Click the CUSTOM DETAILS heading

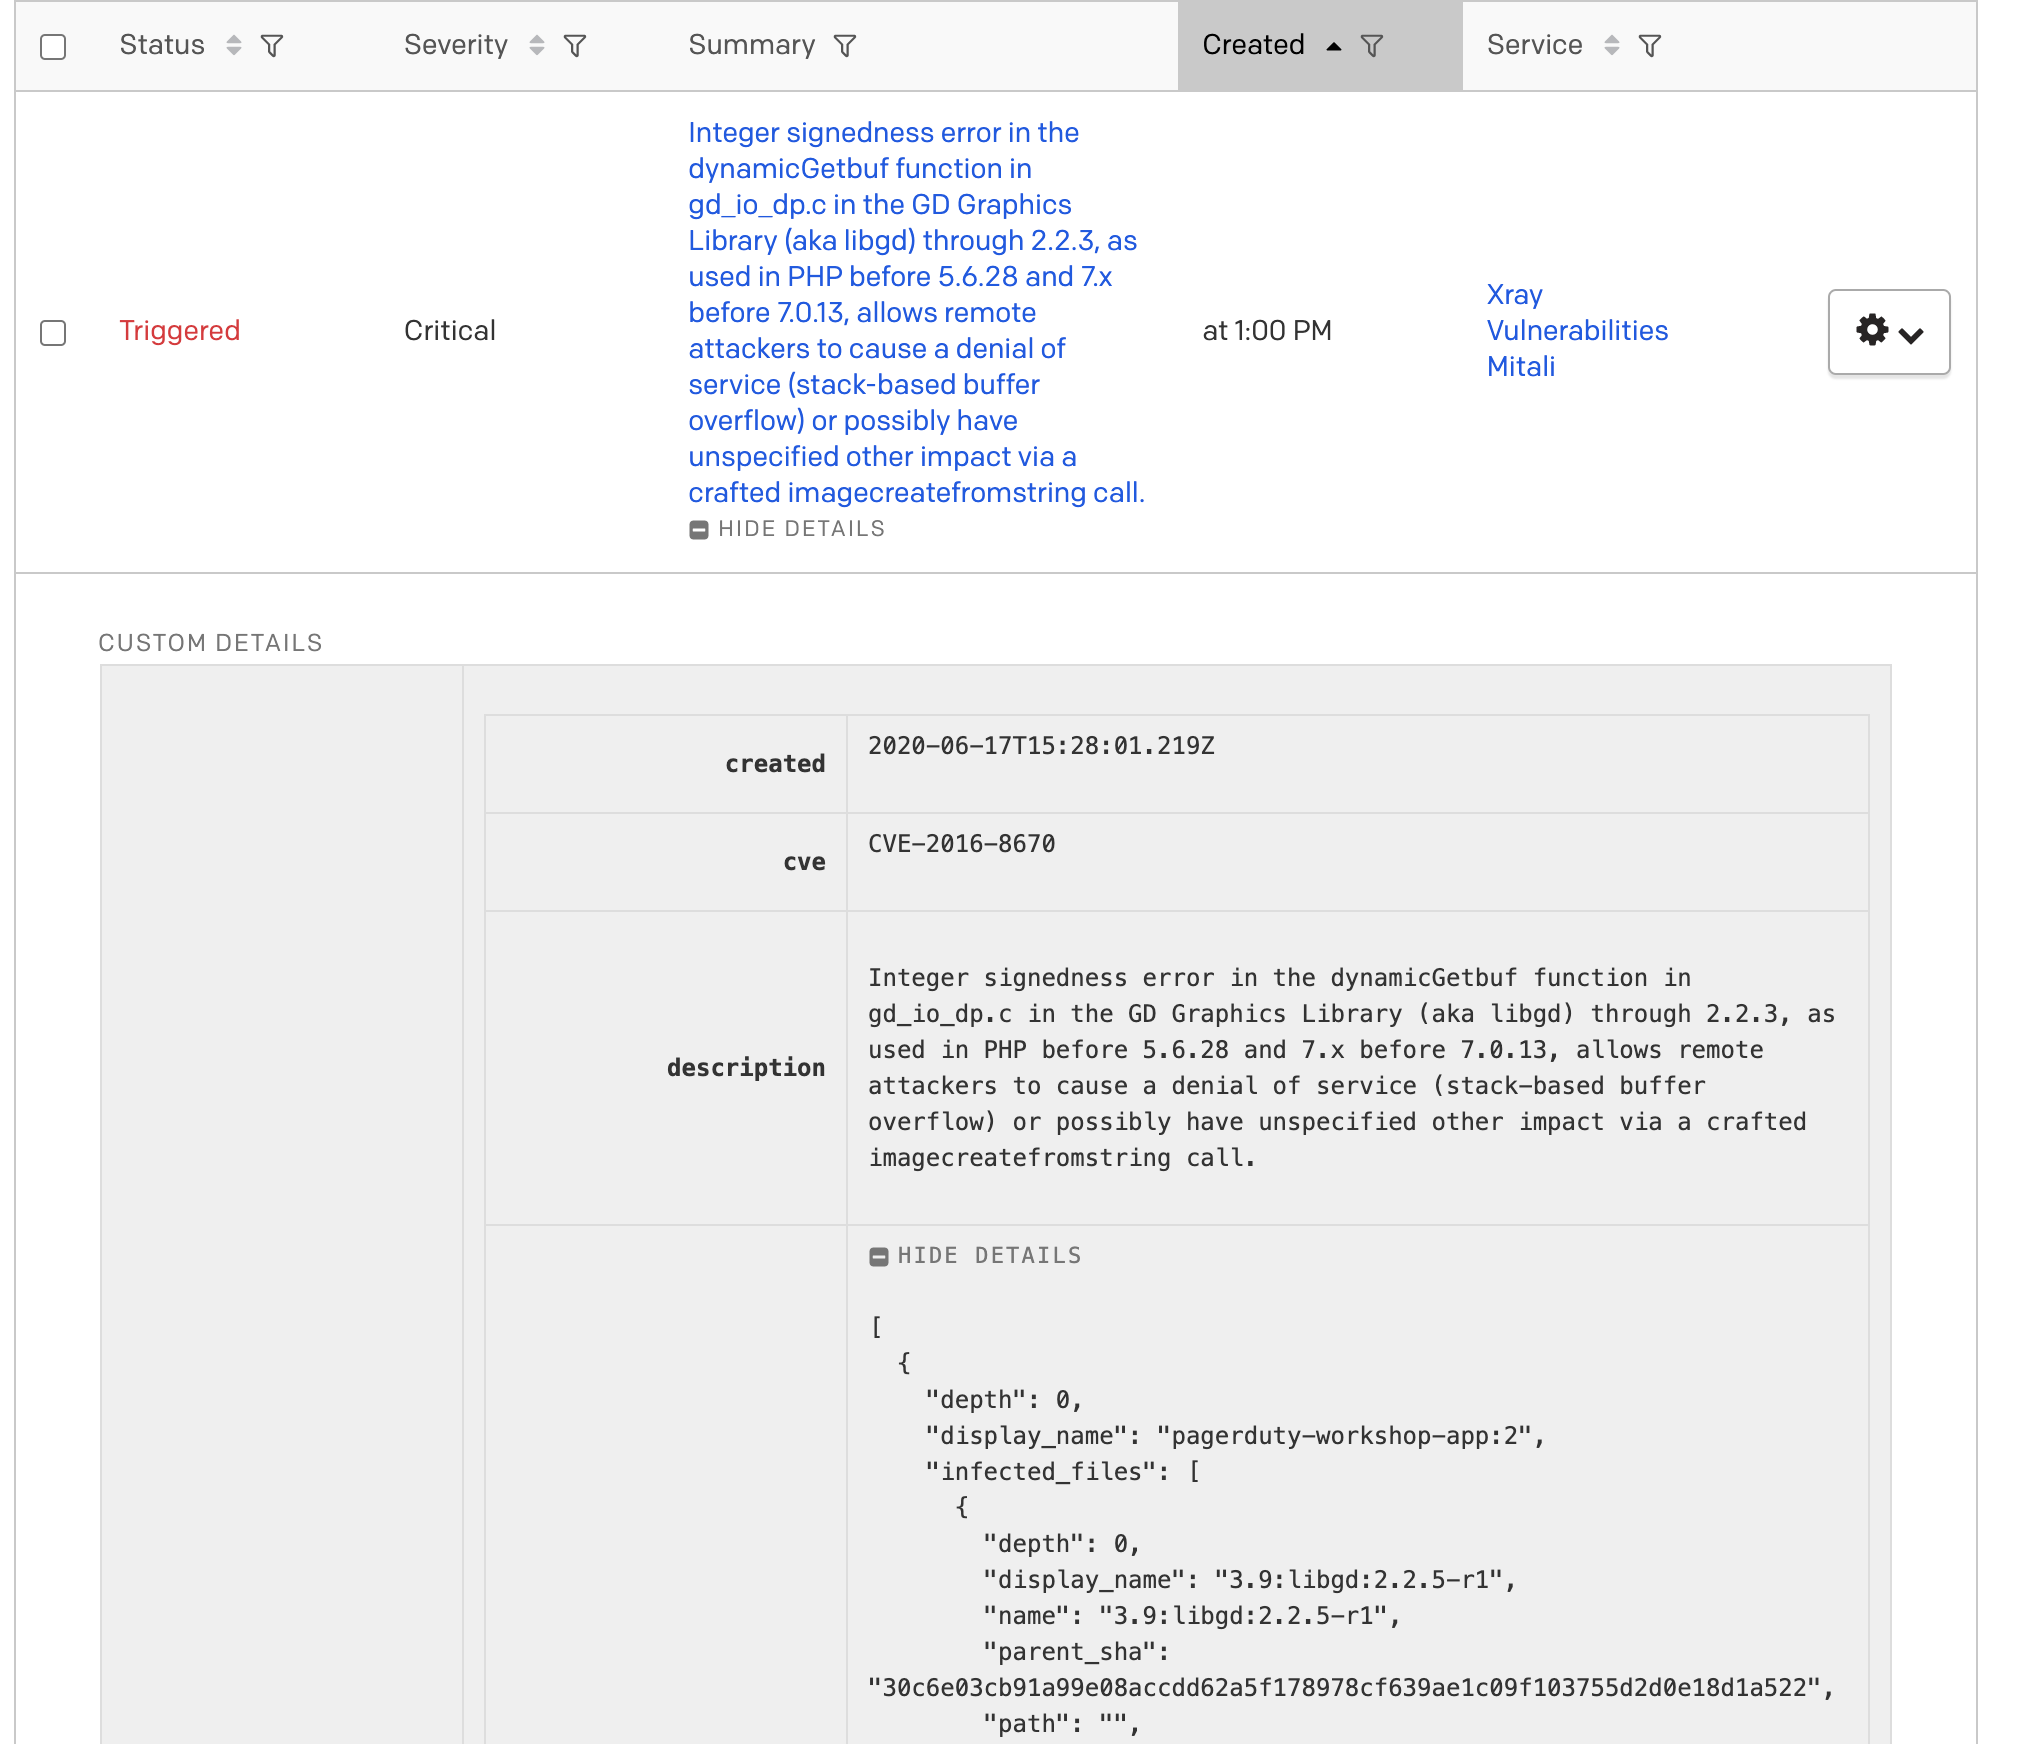click(211, 643)
